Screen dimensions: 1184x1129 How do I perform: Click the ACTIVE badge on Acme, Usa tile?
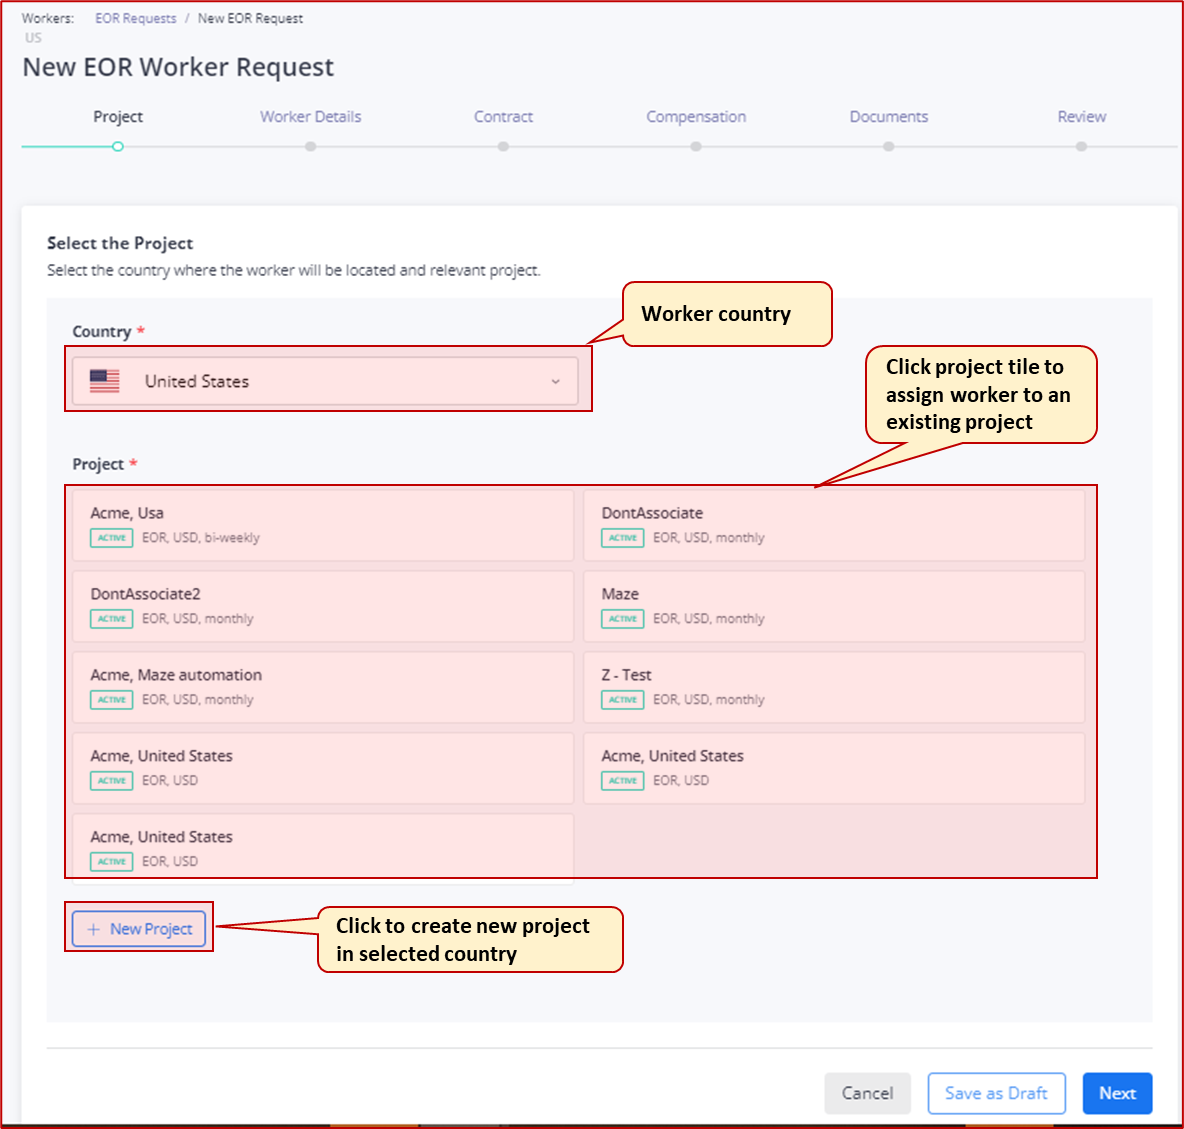coord(110,538)
